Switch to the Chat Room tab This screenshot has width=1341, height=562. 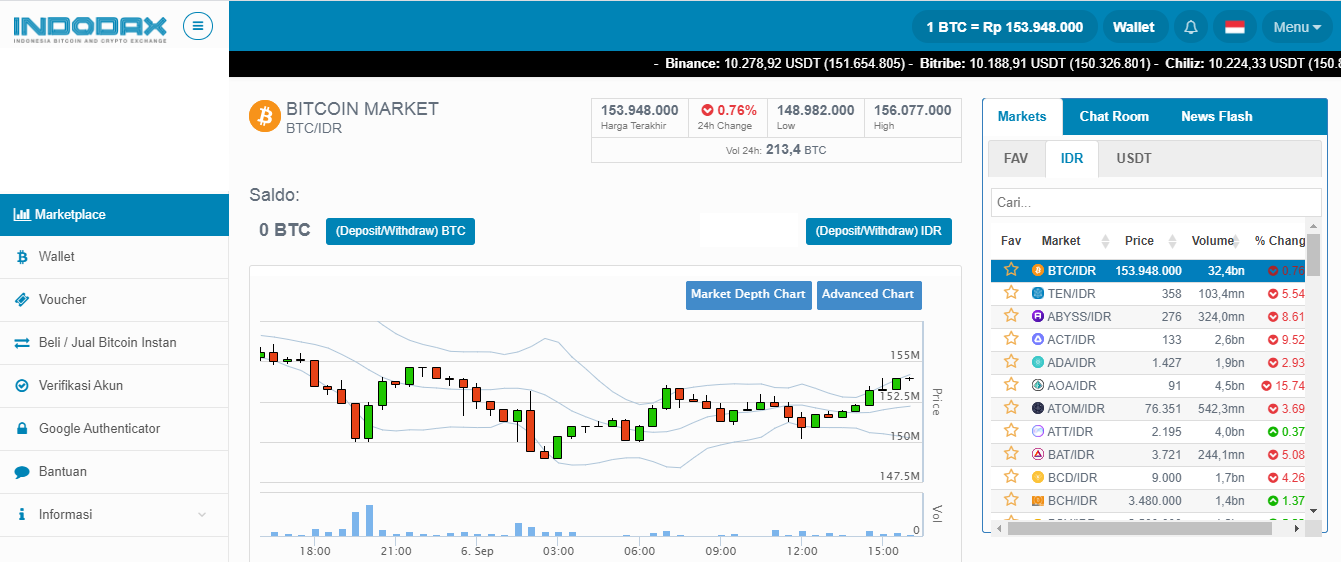1114,117
